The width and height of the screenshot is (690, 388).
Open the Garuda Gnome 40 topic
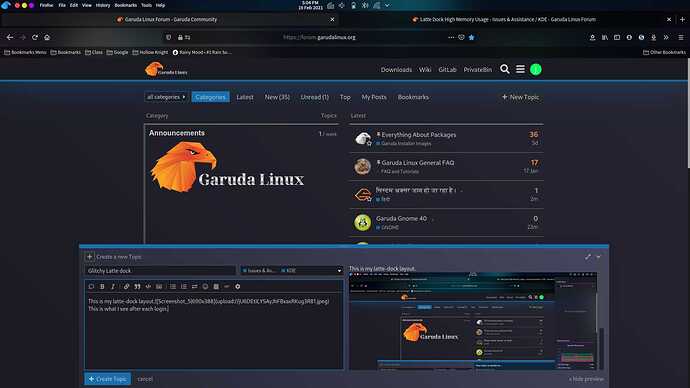pos(401,218)
